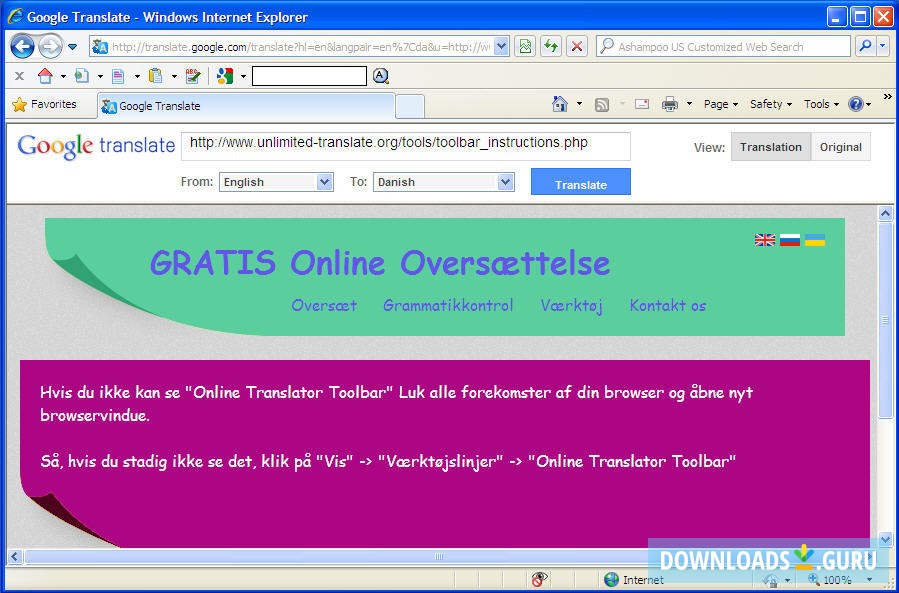Click the horizontal scrollbar left arrow
Image resolution: width=899 pixels, height=593 pixels.
(15, 556)
